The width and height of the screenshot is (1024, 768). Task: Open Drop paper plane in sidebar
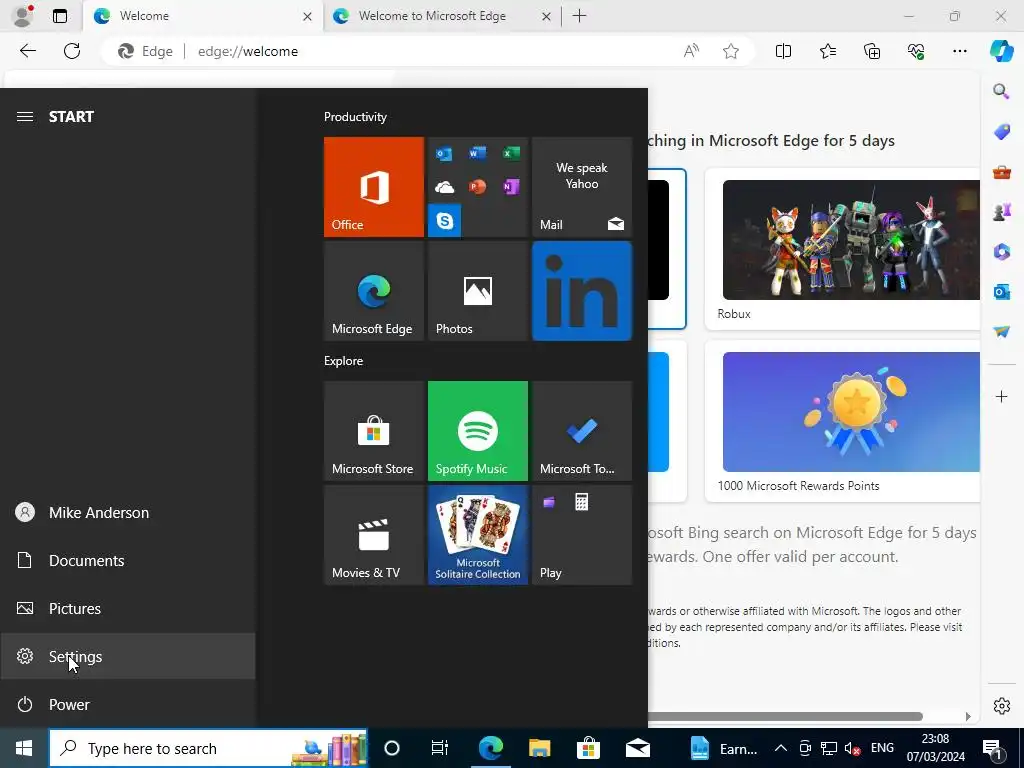[1001, 332]
